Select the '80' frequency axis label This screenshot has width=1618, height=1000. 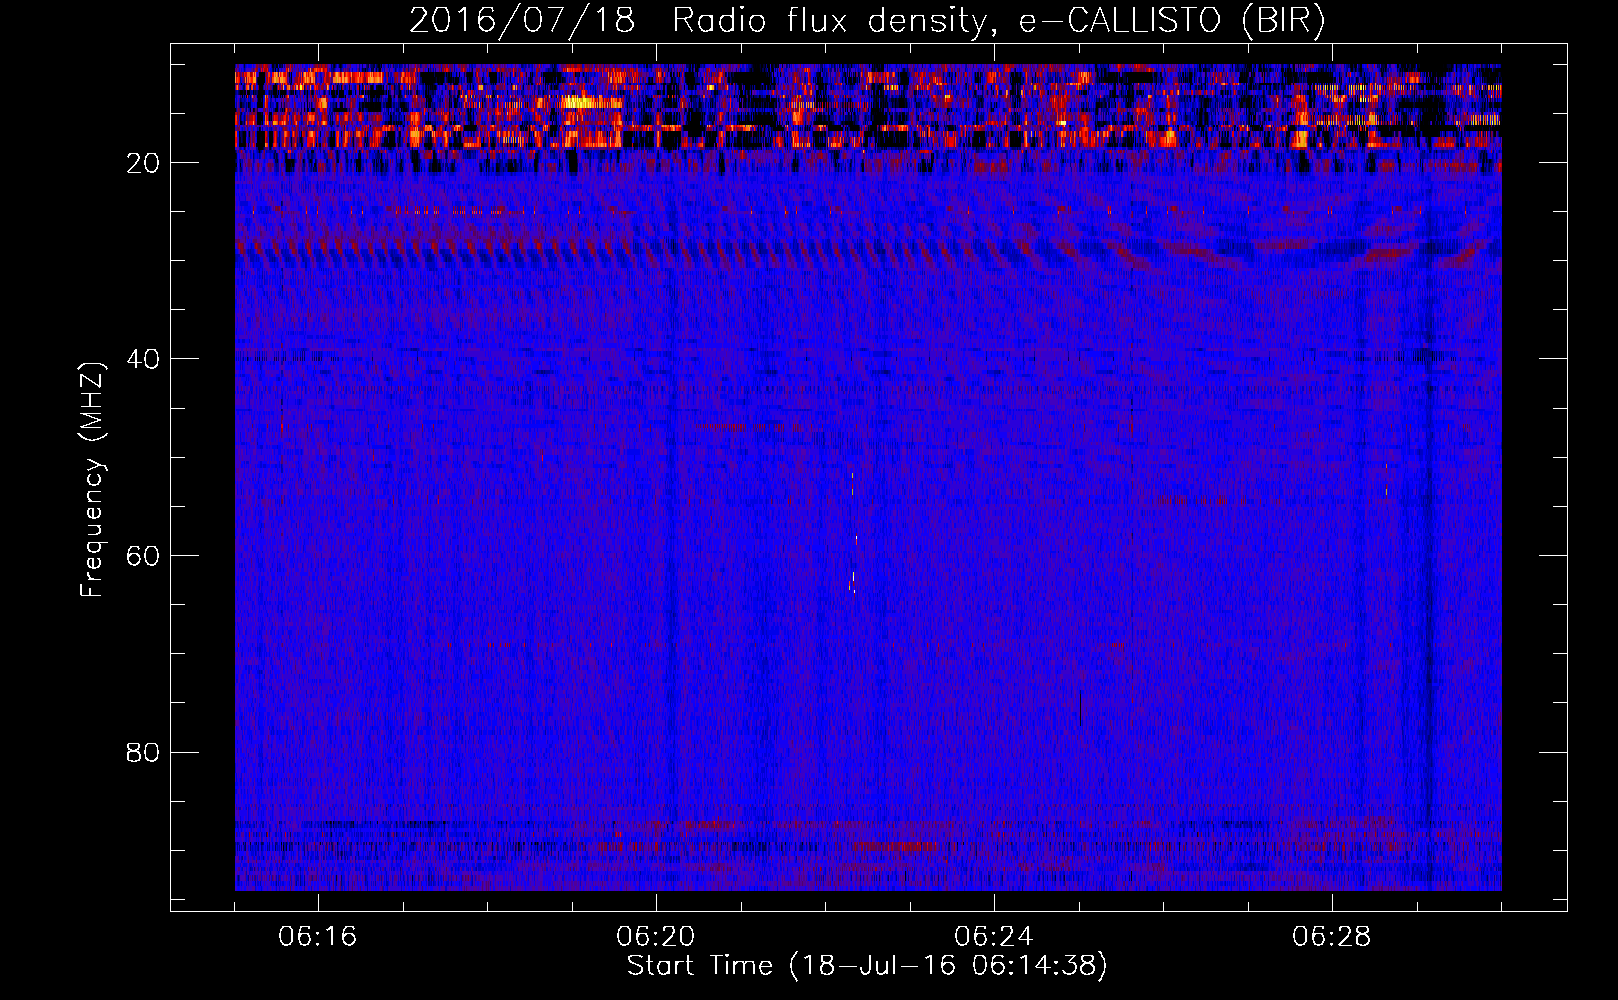tap(143, 752)
